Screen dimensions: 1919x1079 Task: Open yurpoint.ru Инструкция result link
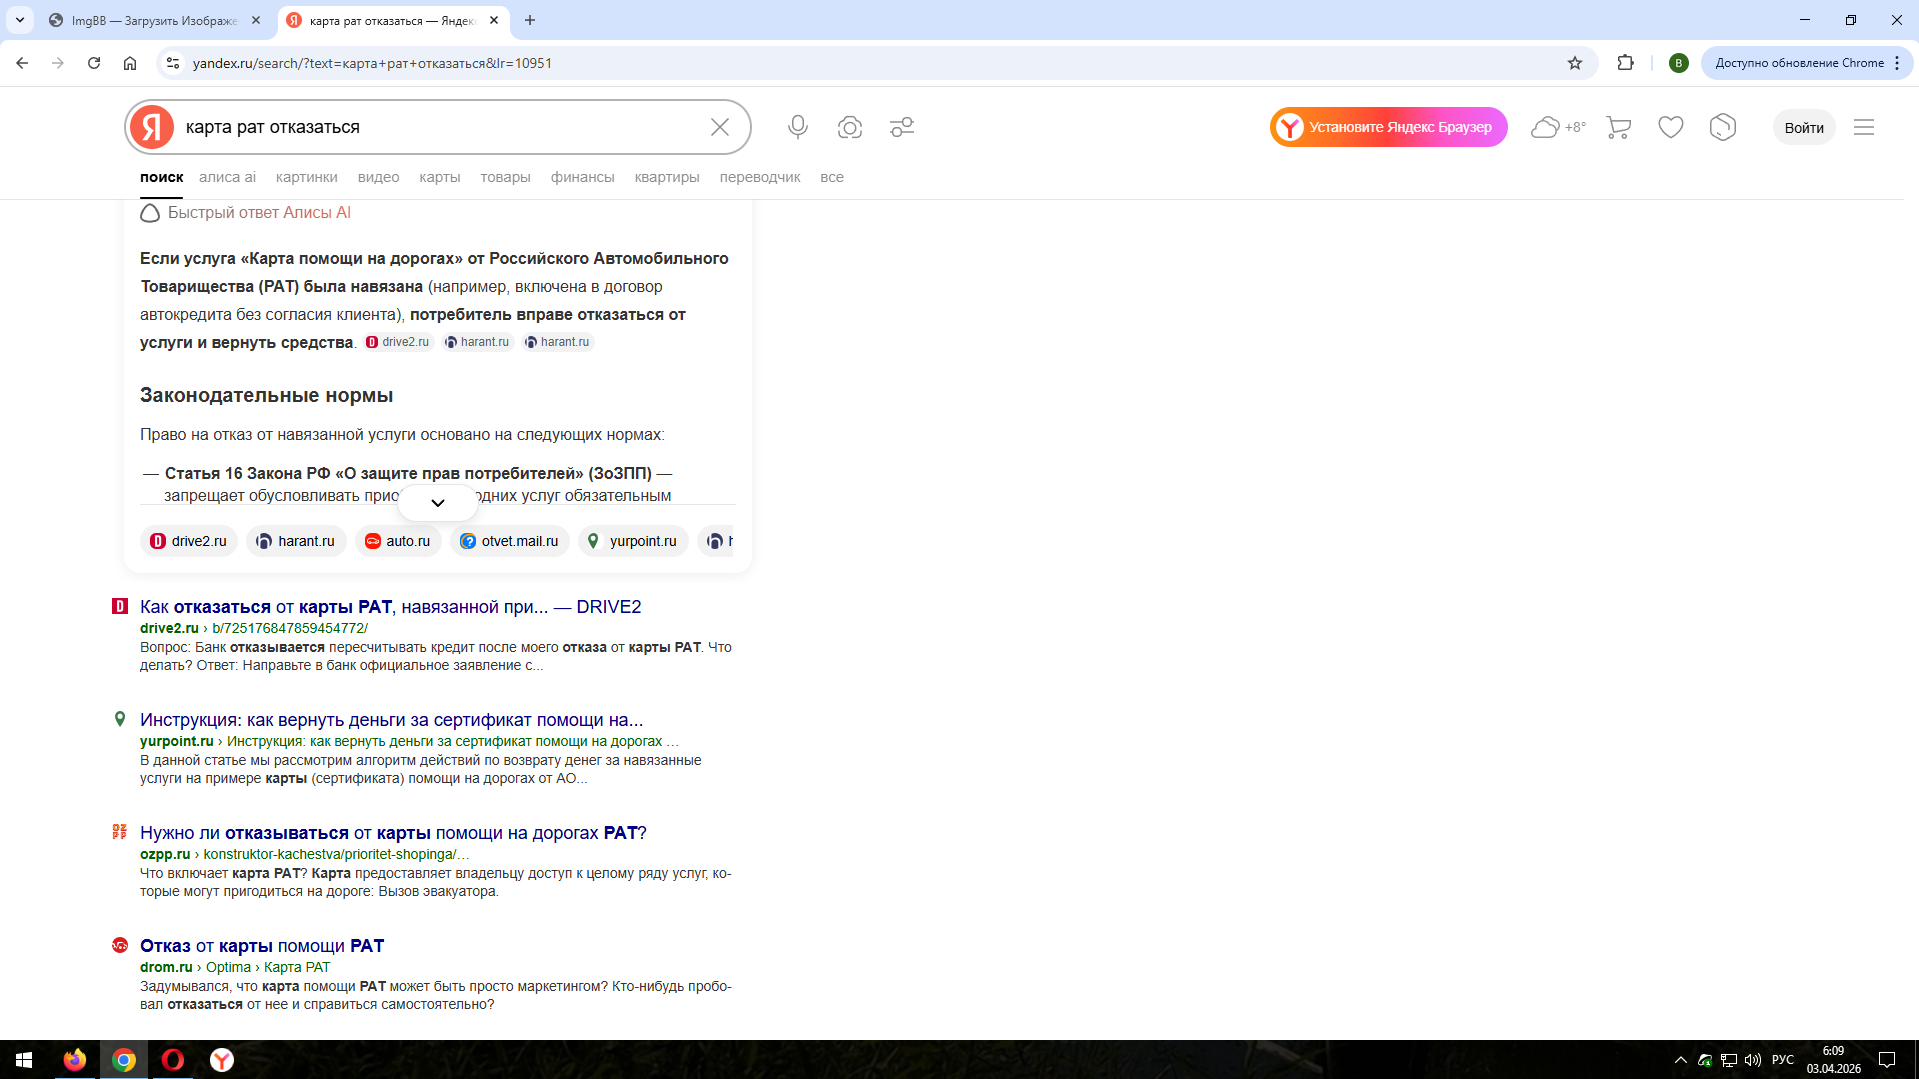pyautogui.click(x=391, y=720)
